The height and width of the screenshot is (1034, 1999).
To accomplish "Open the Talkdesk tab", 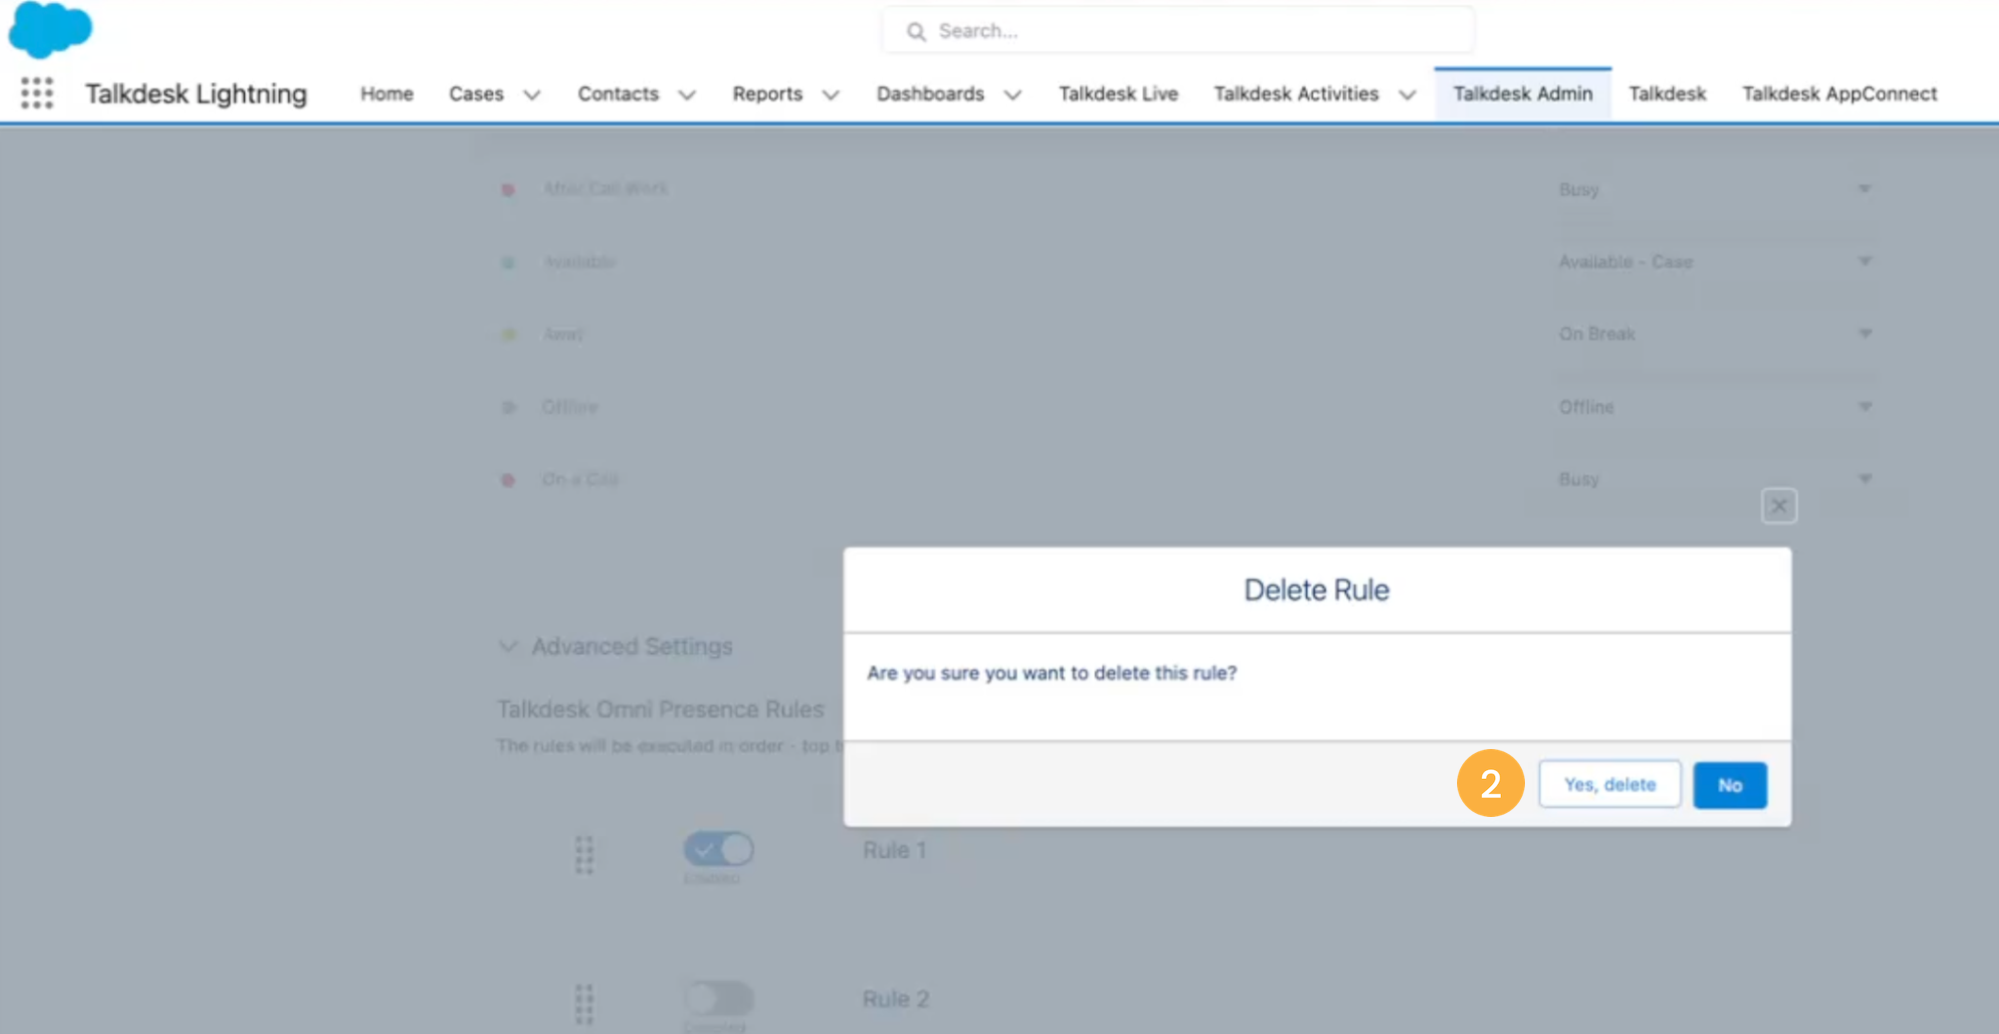I will (1667, 93).
